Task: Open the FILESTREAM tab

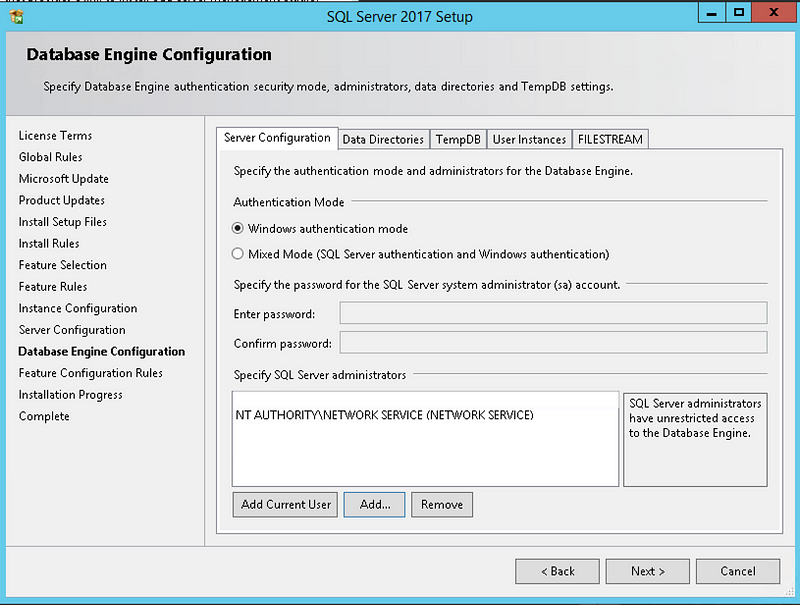Action: tap(610, 139)
